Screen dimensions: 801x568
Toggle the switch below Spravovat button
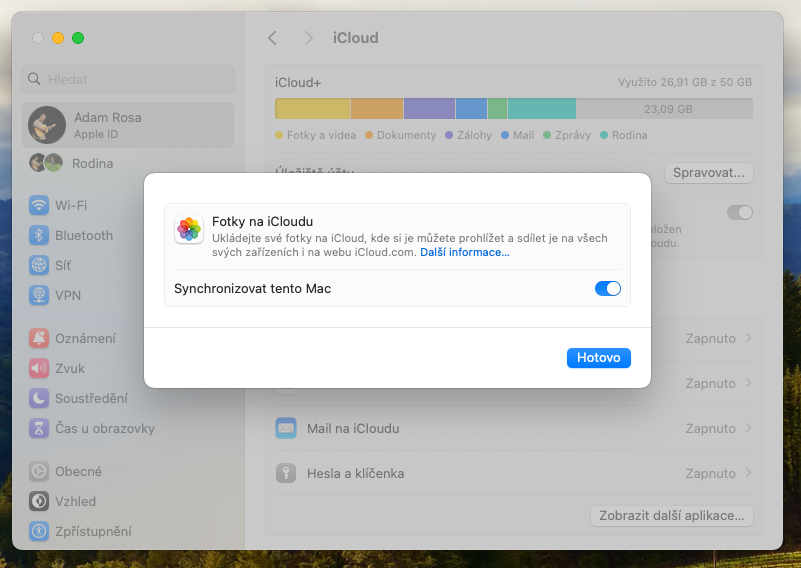click(740, 212)
